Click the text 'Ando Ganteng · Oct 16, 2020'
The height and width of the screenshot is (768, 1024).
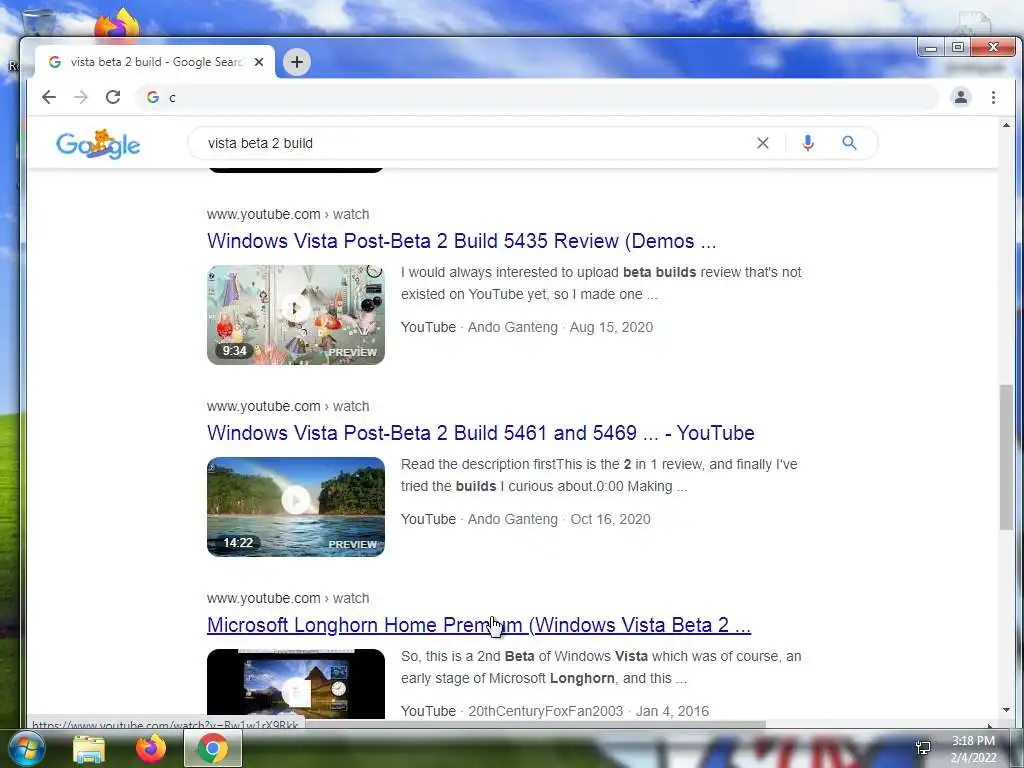[559, 519]
